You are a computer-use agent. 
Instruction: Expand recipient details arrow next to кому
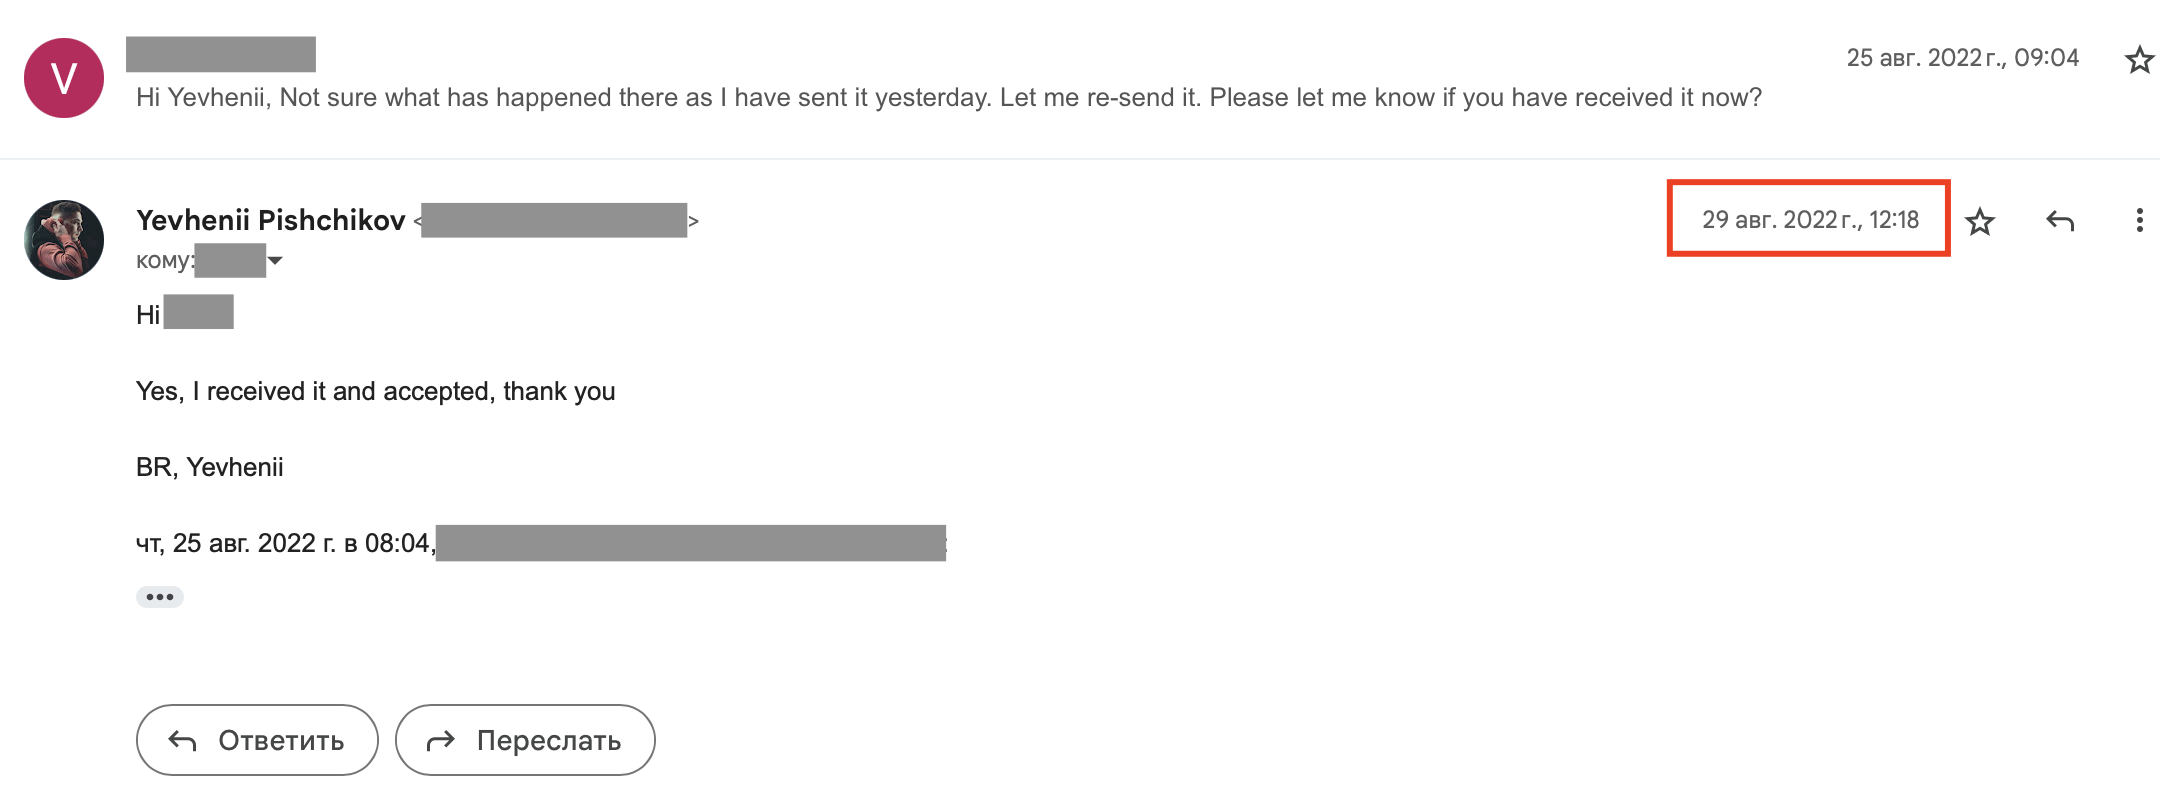pos(276,261)
